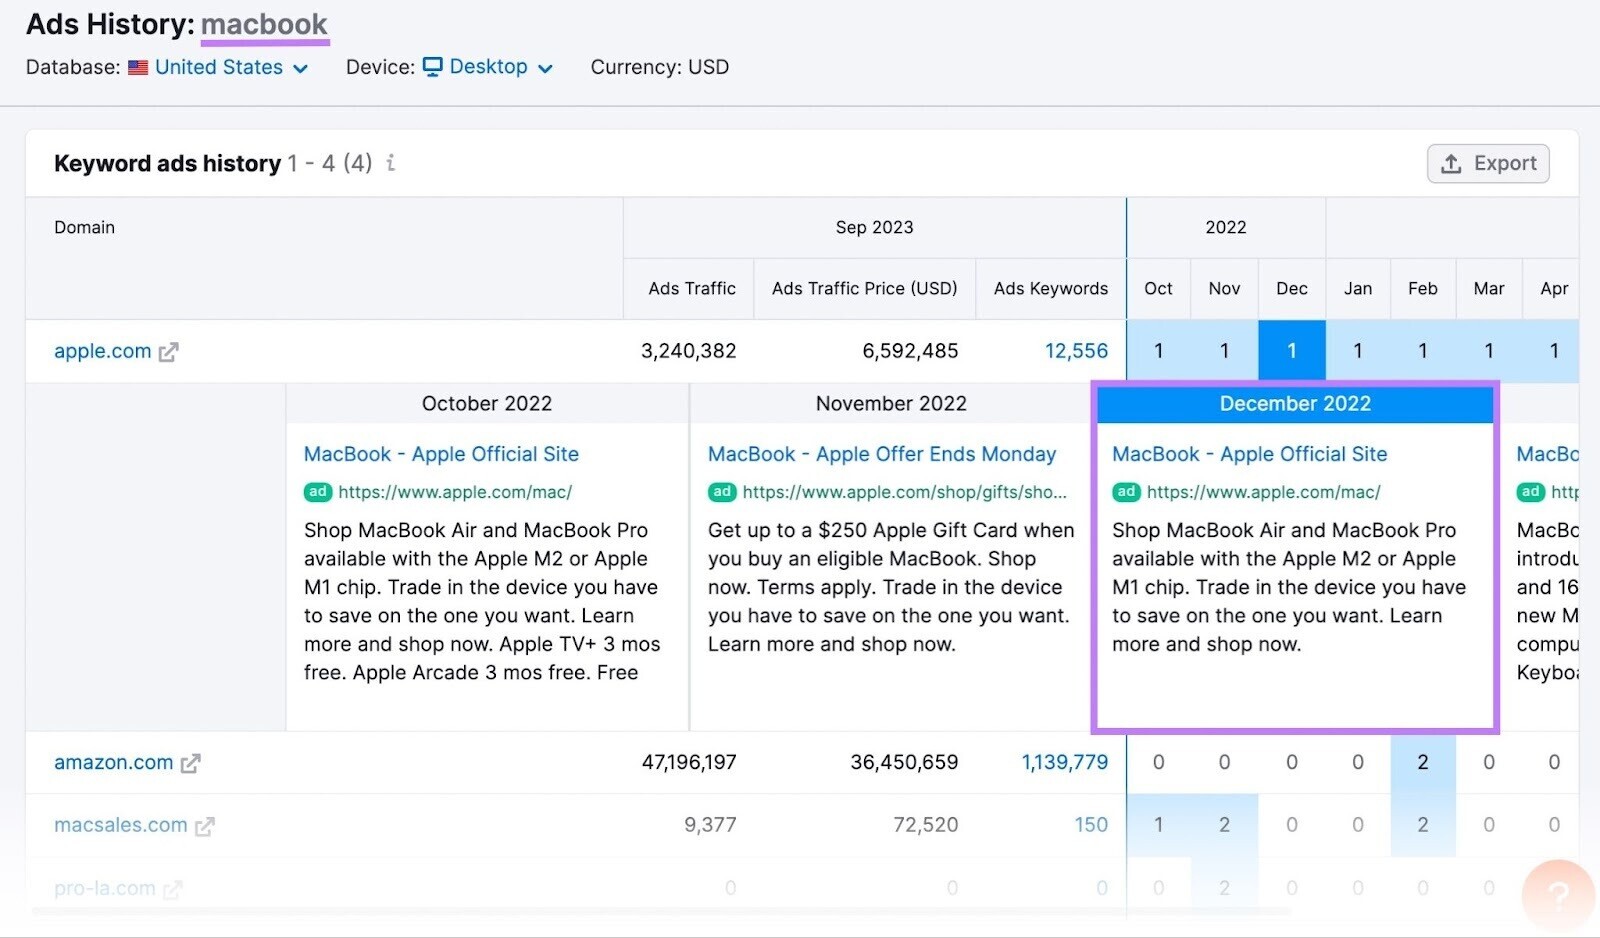
Task: Click the Export button
Action: tap(1487, 163)
